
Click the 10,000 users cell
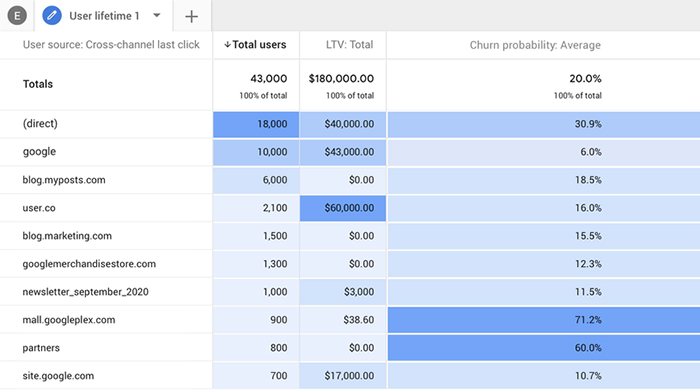(256, 152)
